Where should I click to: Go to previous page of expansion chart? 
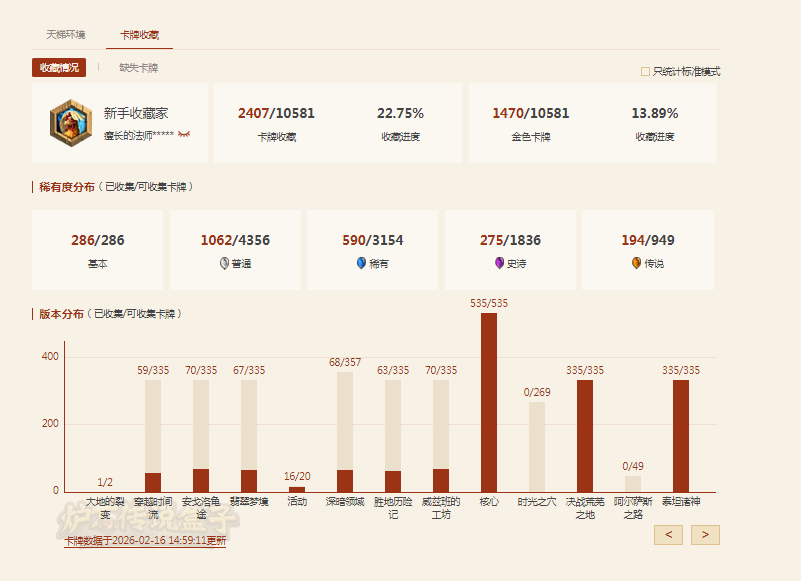(668, 535)
